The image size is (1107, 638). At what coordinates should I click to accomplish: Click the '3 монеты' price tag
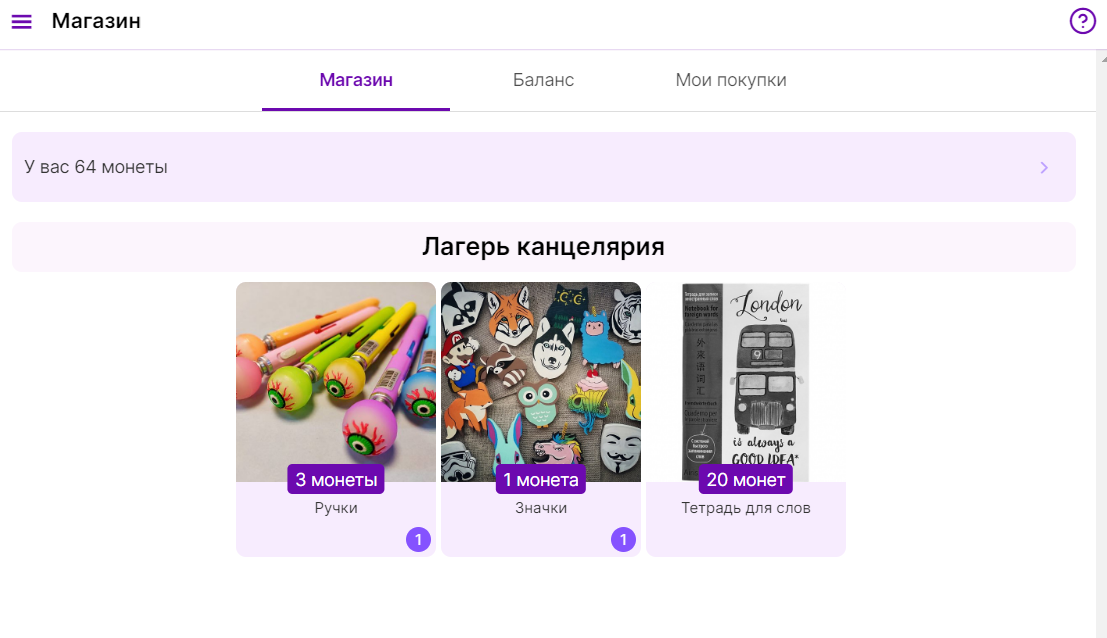coord(336,479)
